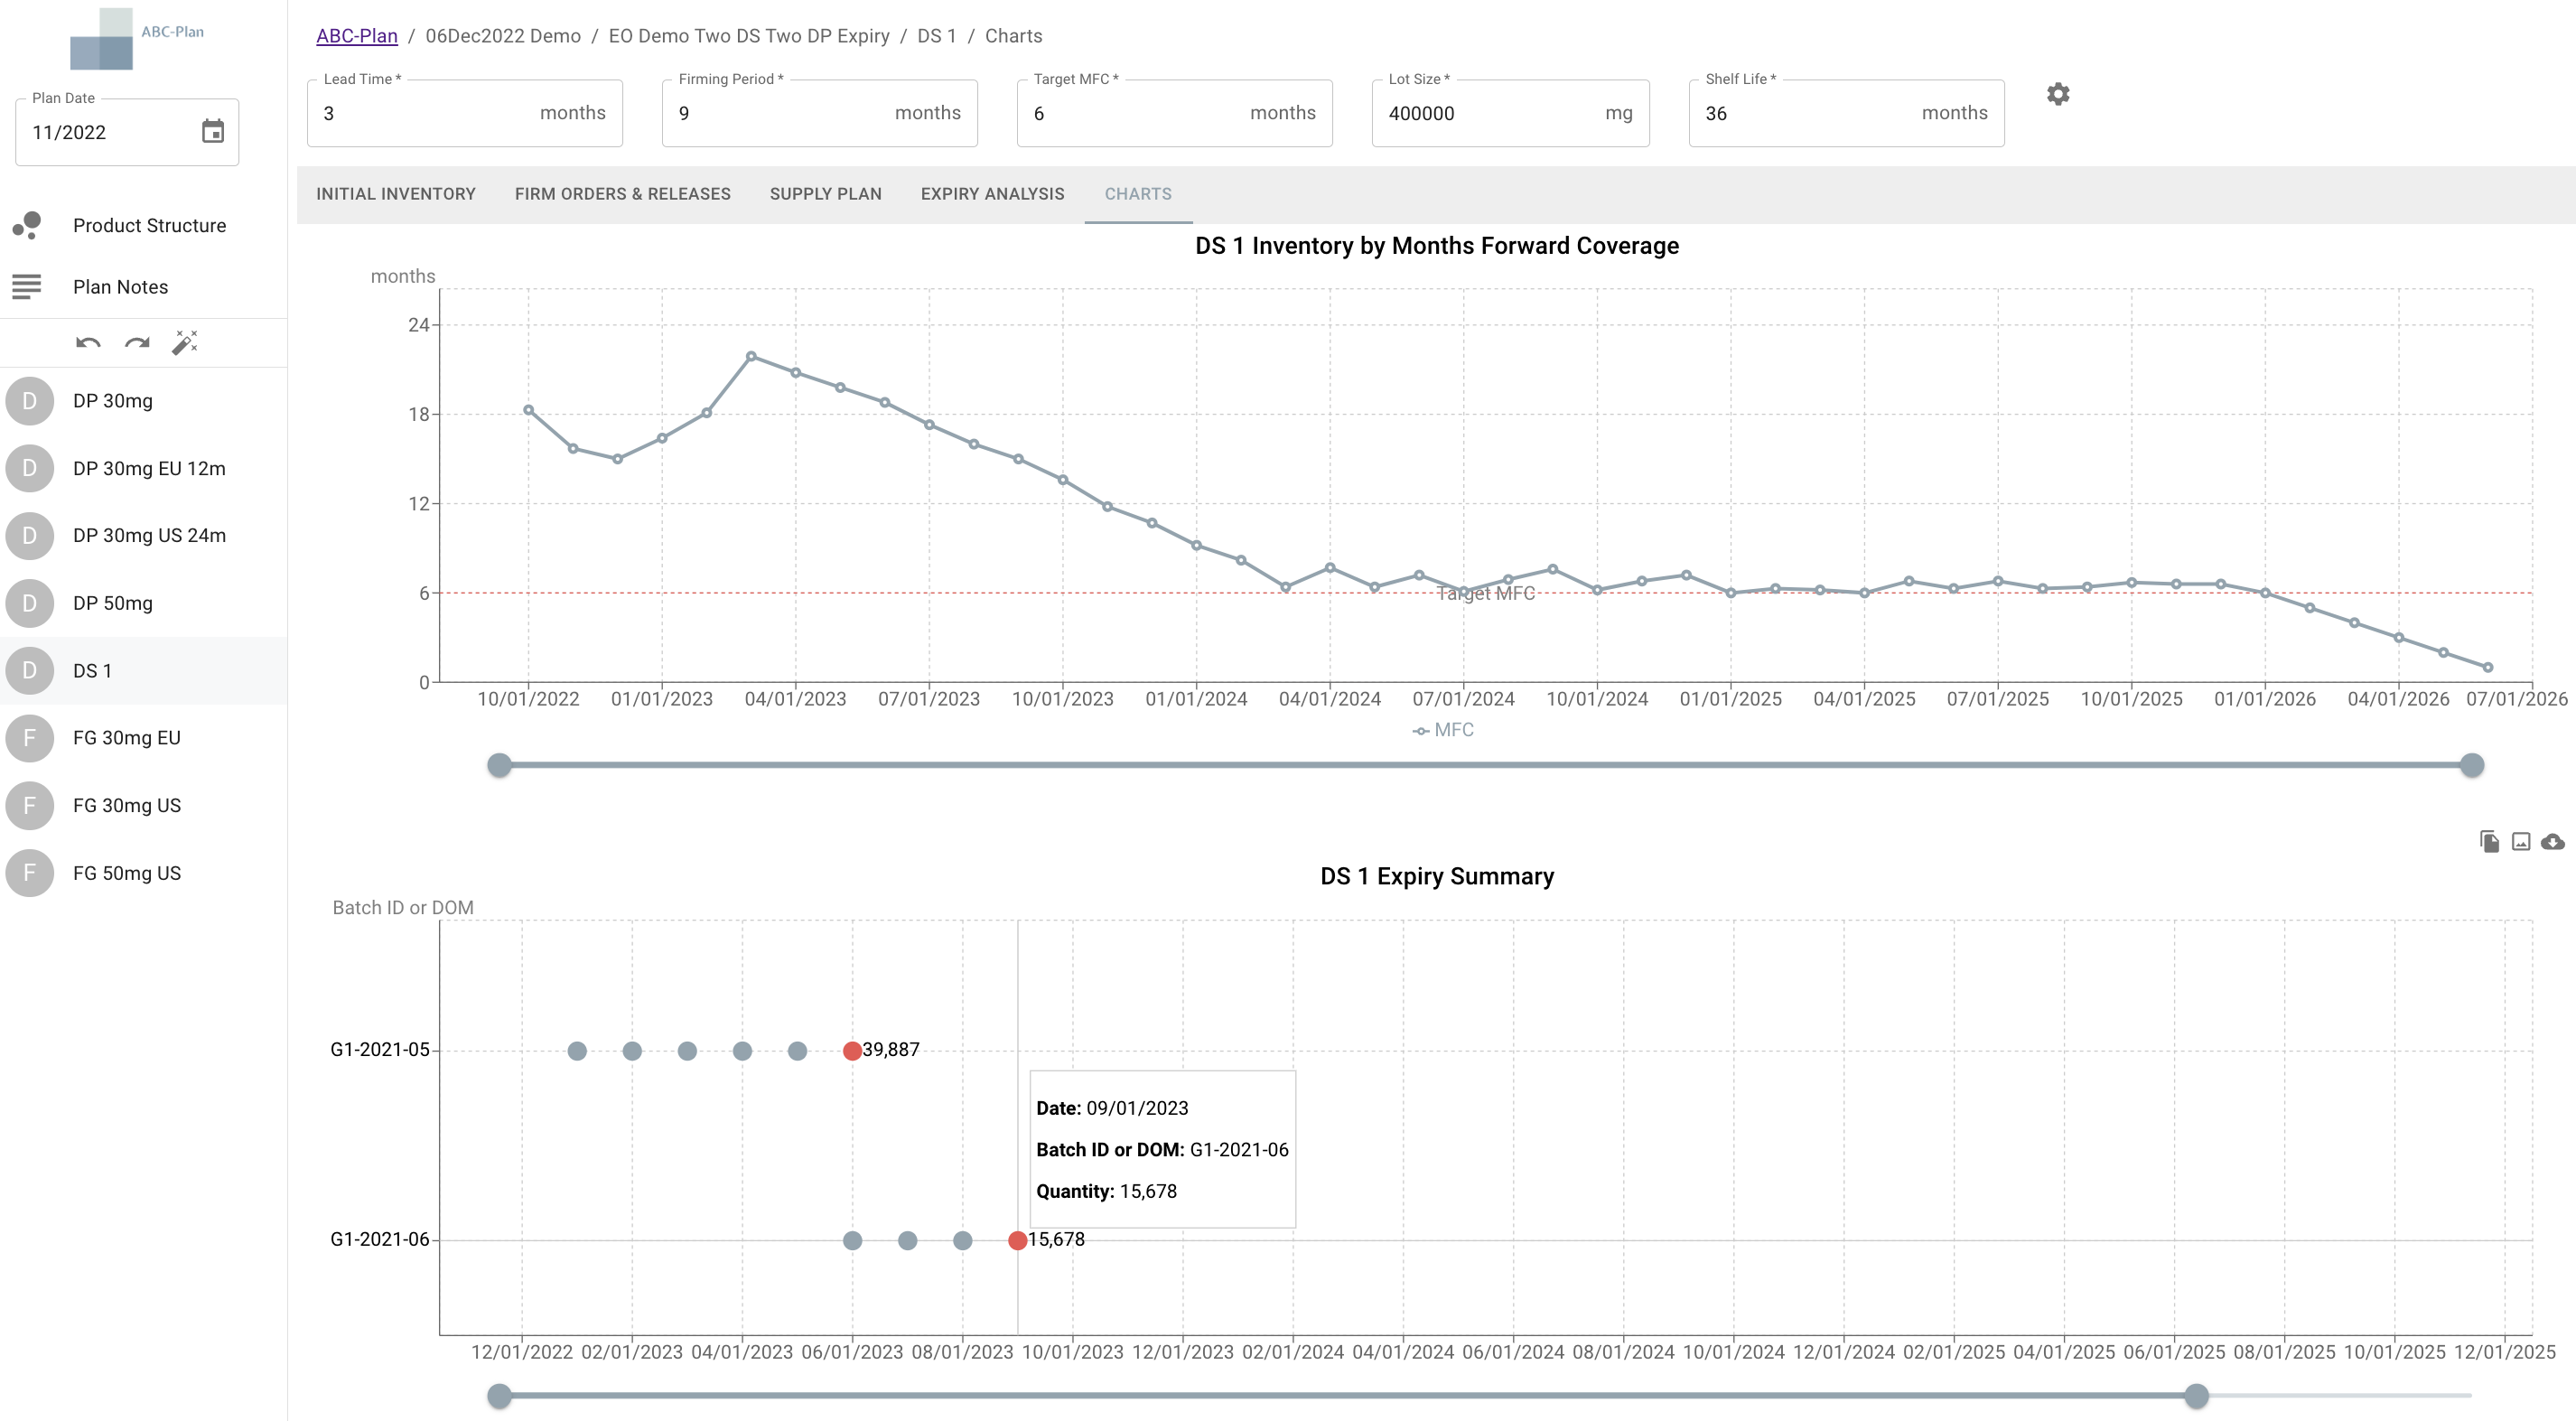Click the Lot Size input field
Image resolution: width=2576 pixels, height=1421 pixels.
pos(1490,113)
